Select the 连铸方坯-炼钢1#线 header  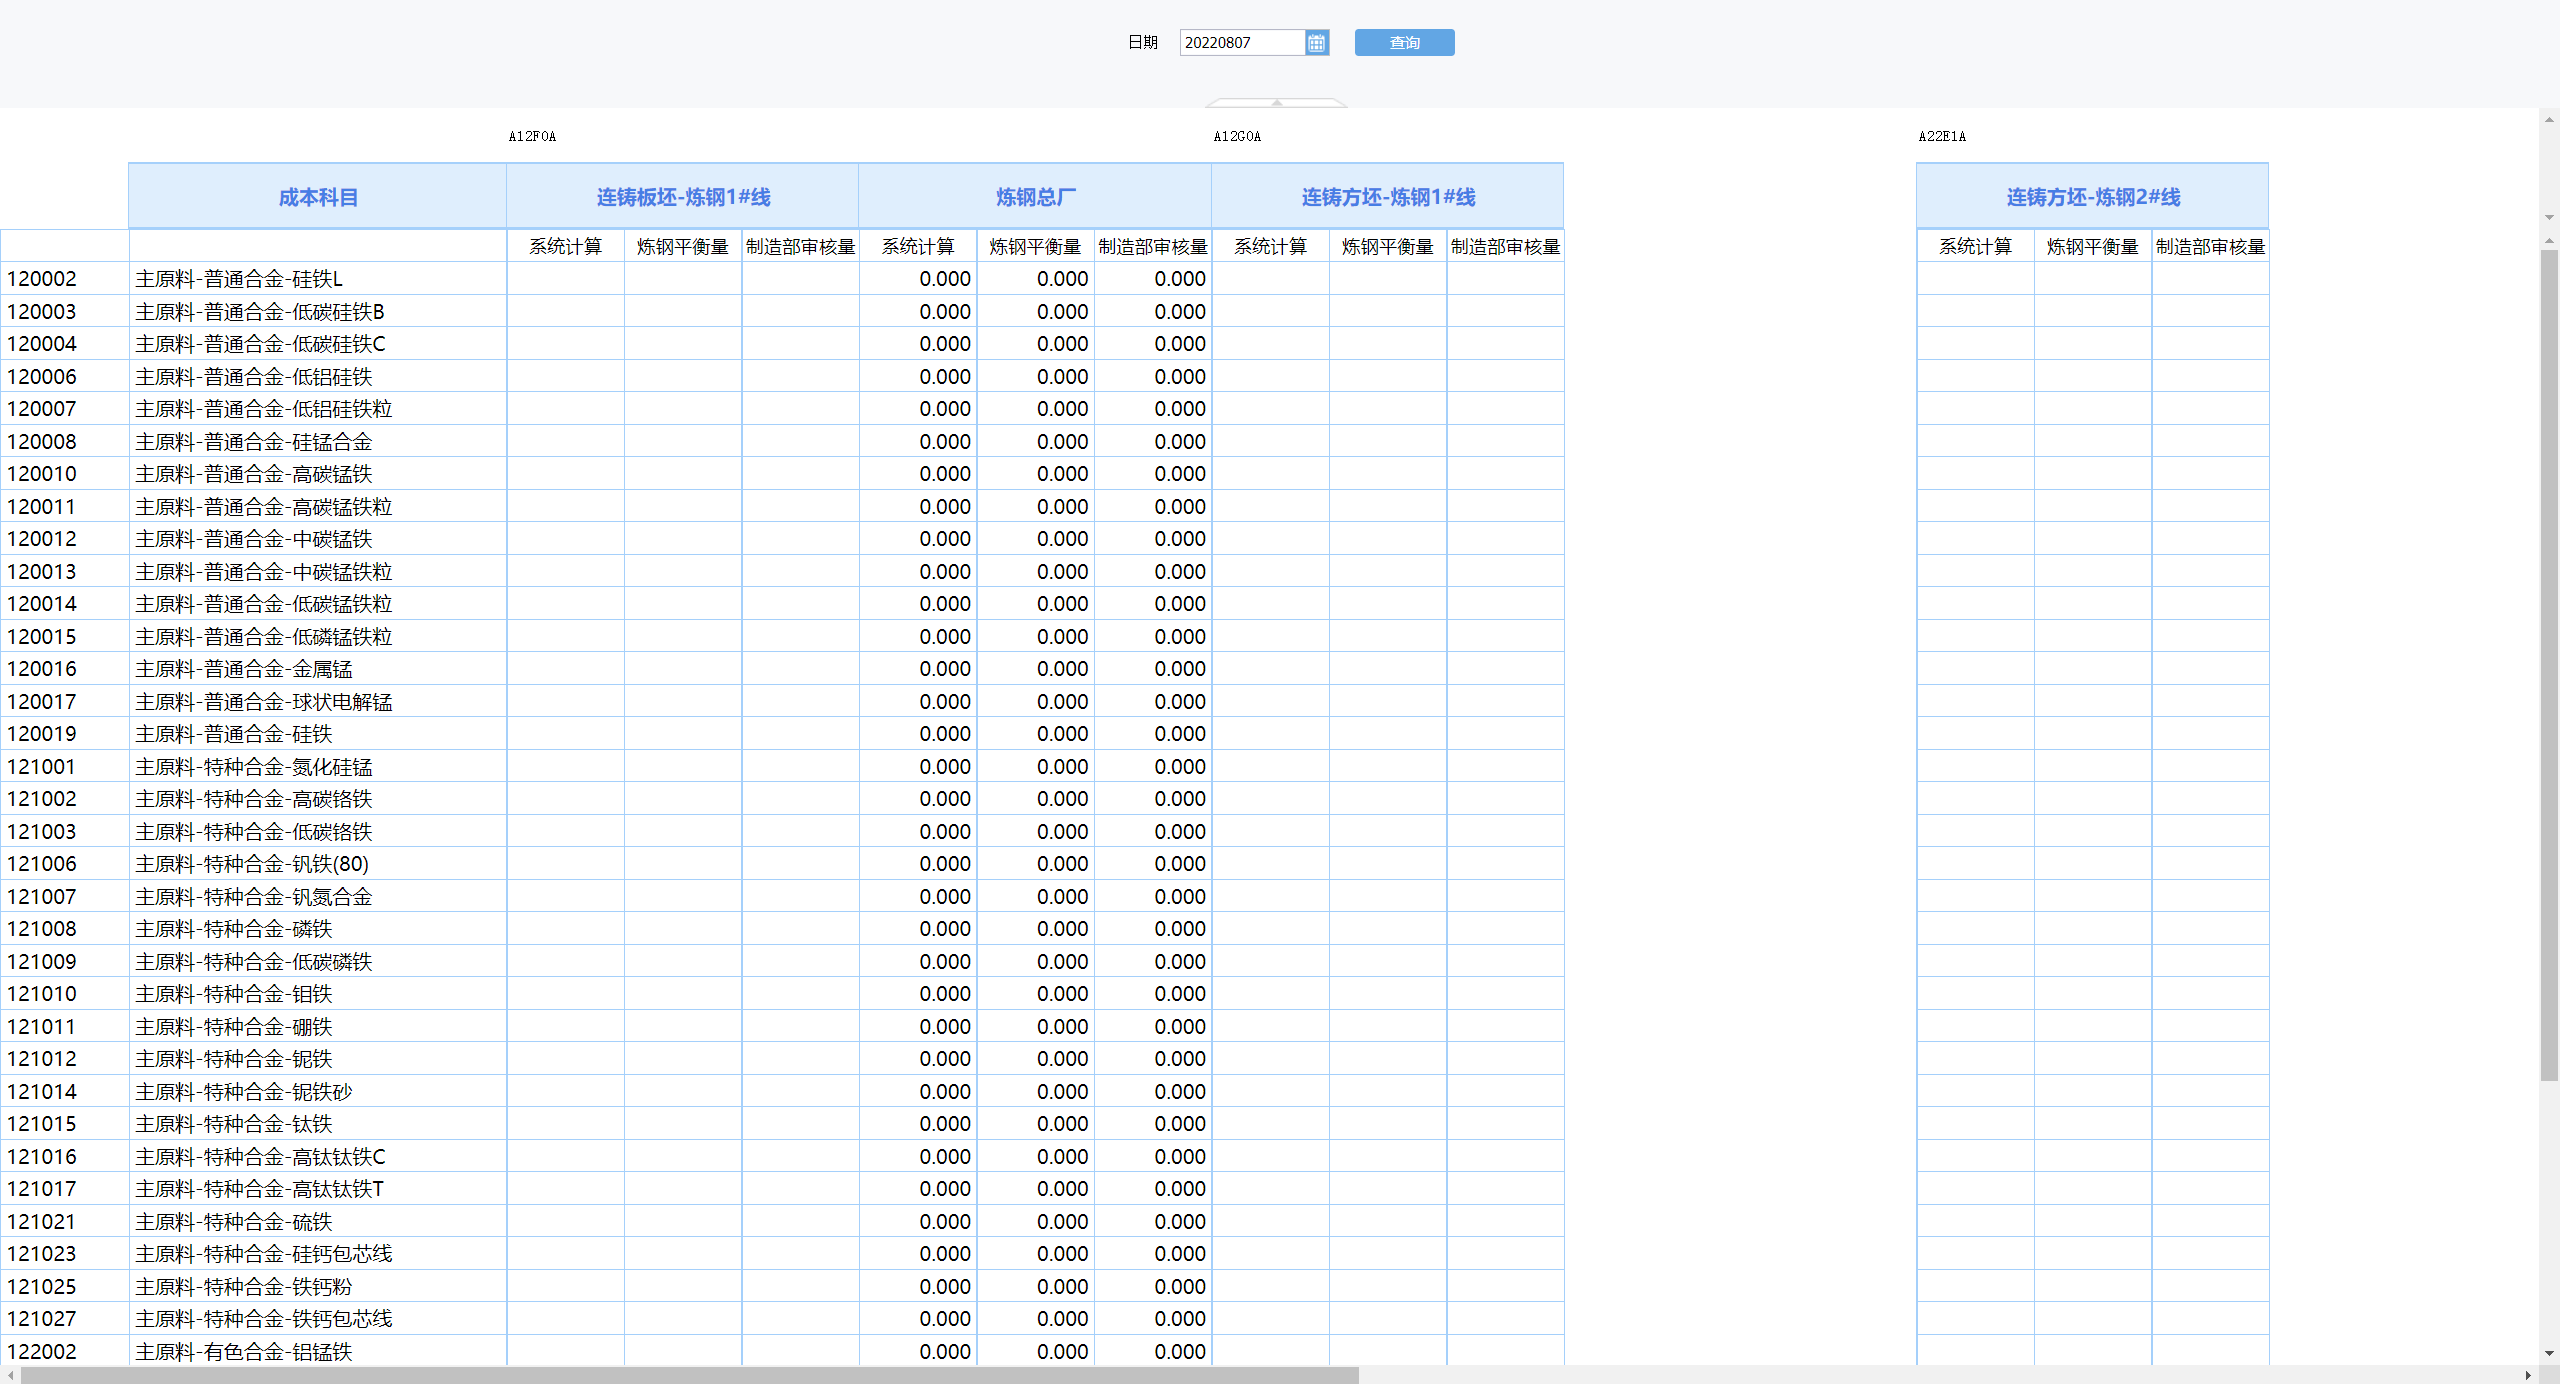pos(1388,197)
